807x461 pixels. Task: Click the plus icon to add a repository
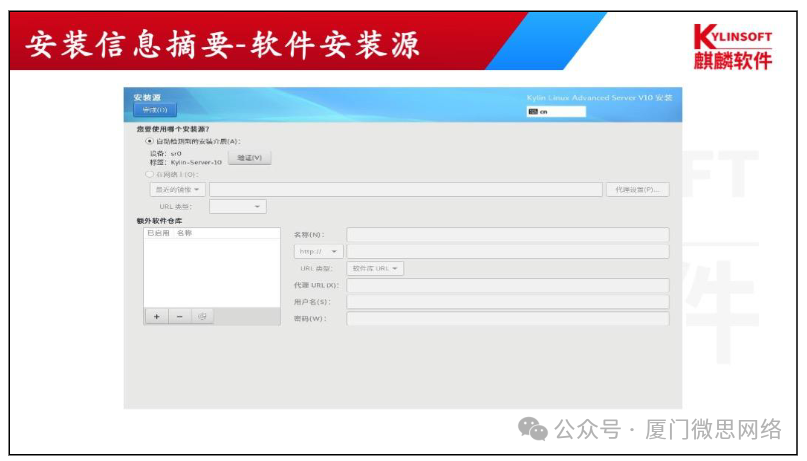point(156,316)
